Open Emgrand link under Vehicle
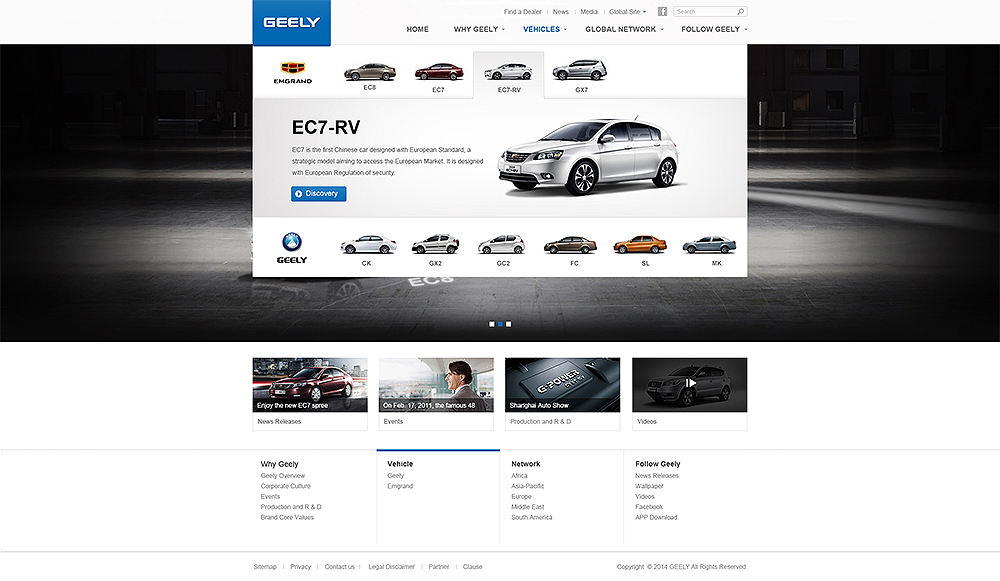Image resolution: width=1000 pixels, height=581 pixels. (x=400, y=486)
